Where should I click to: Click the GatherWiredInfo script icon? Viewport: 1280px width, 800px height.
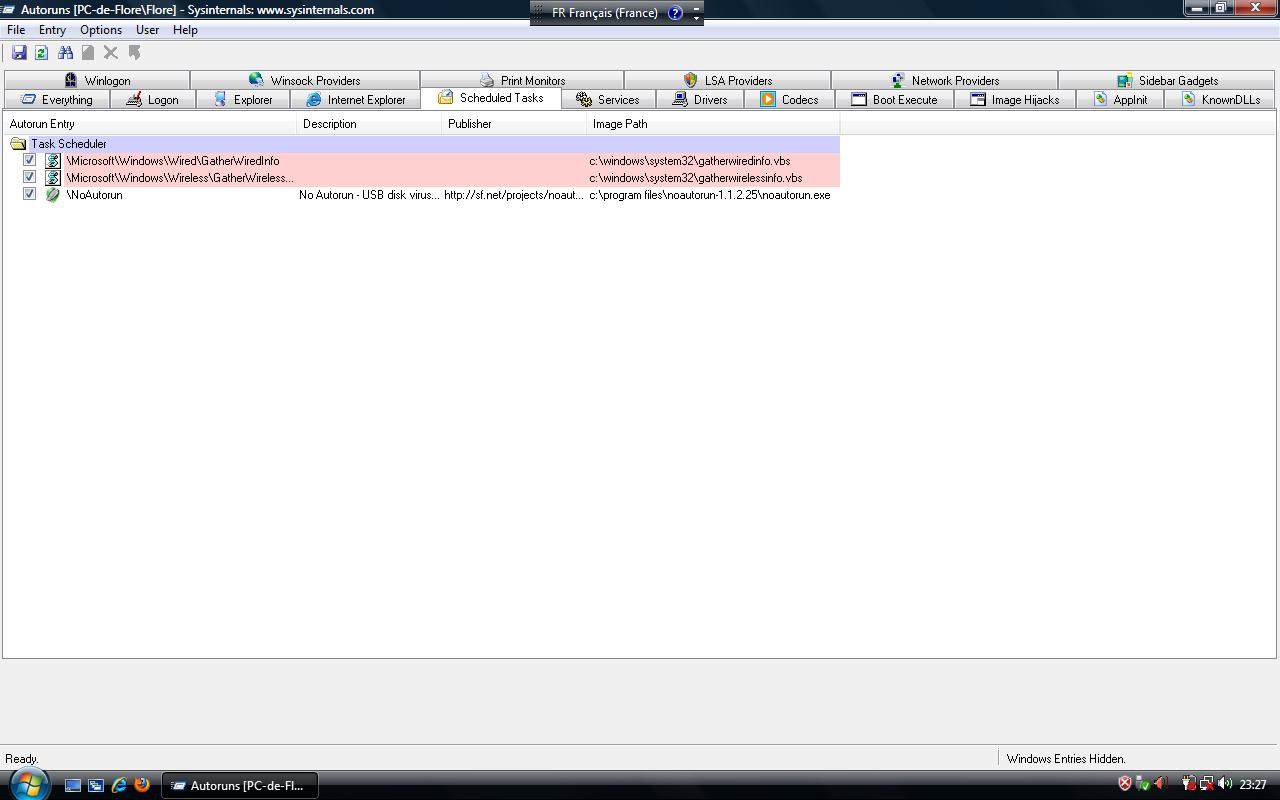pos(53,161)
